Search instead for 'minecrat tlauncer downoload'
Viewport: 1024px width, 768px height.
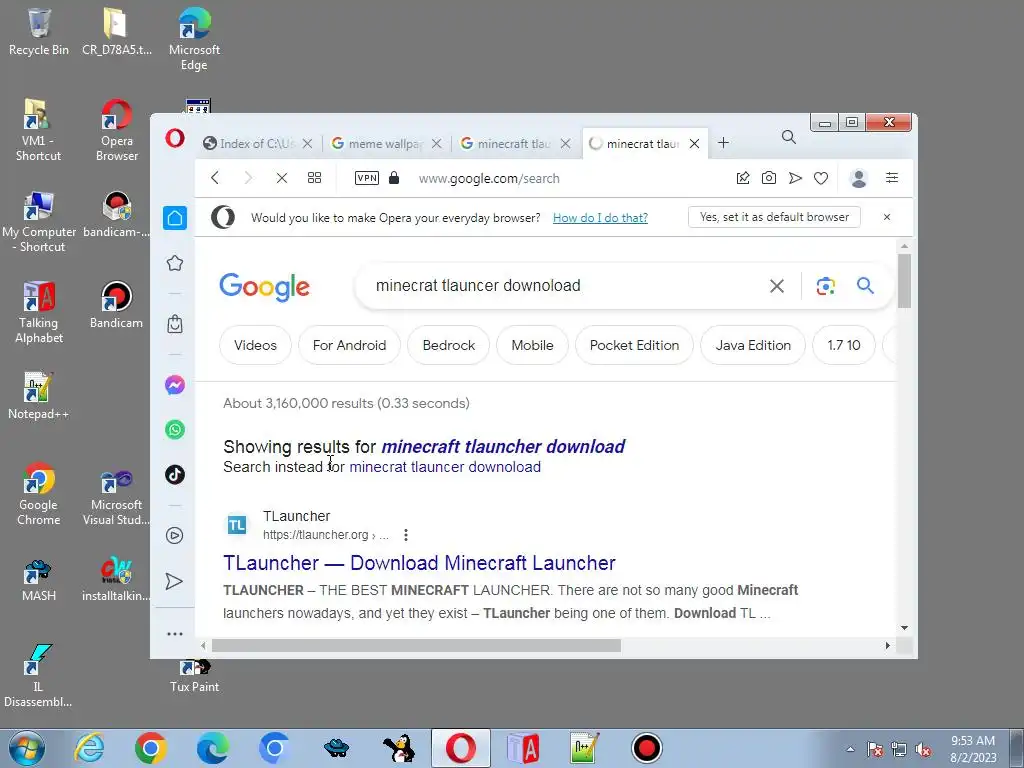[x=445, y=467]
